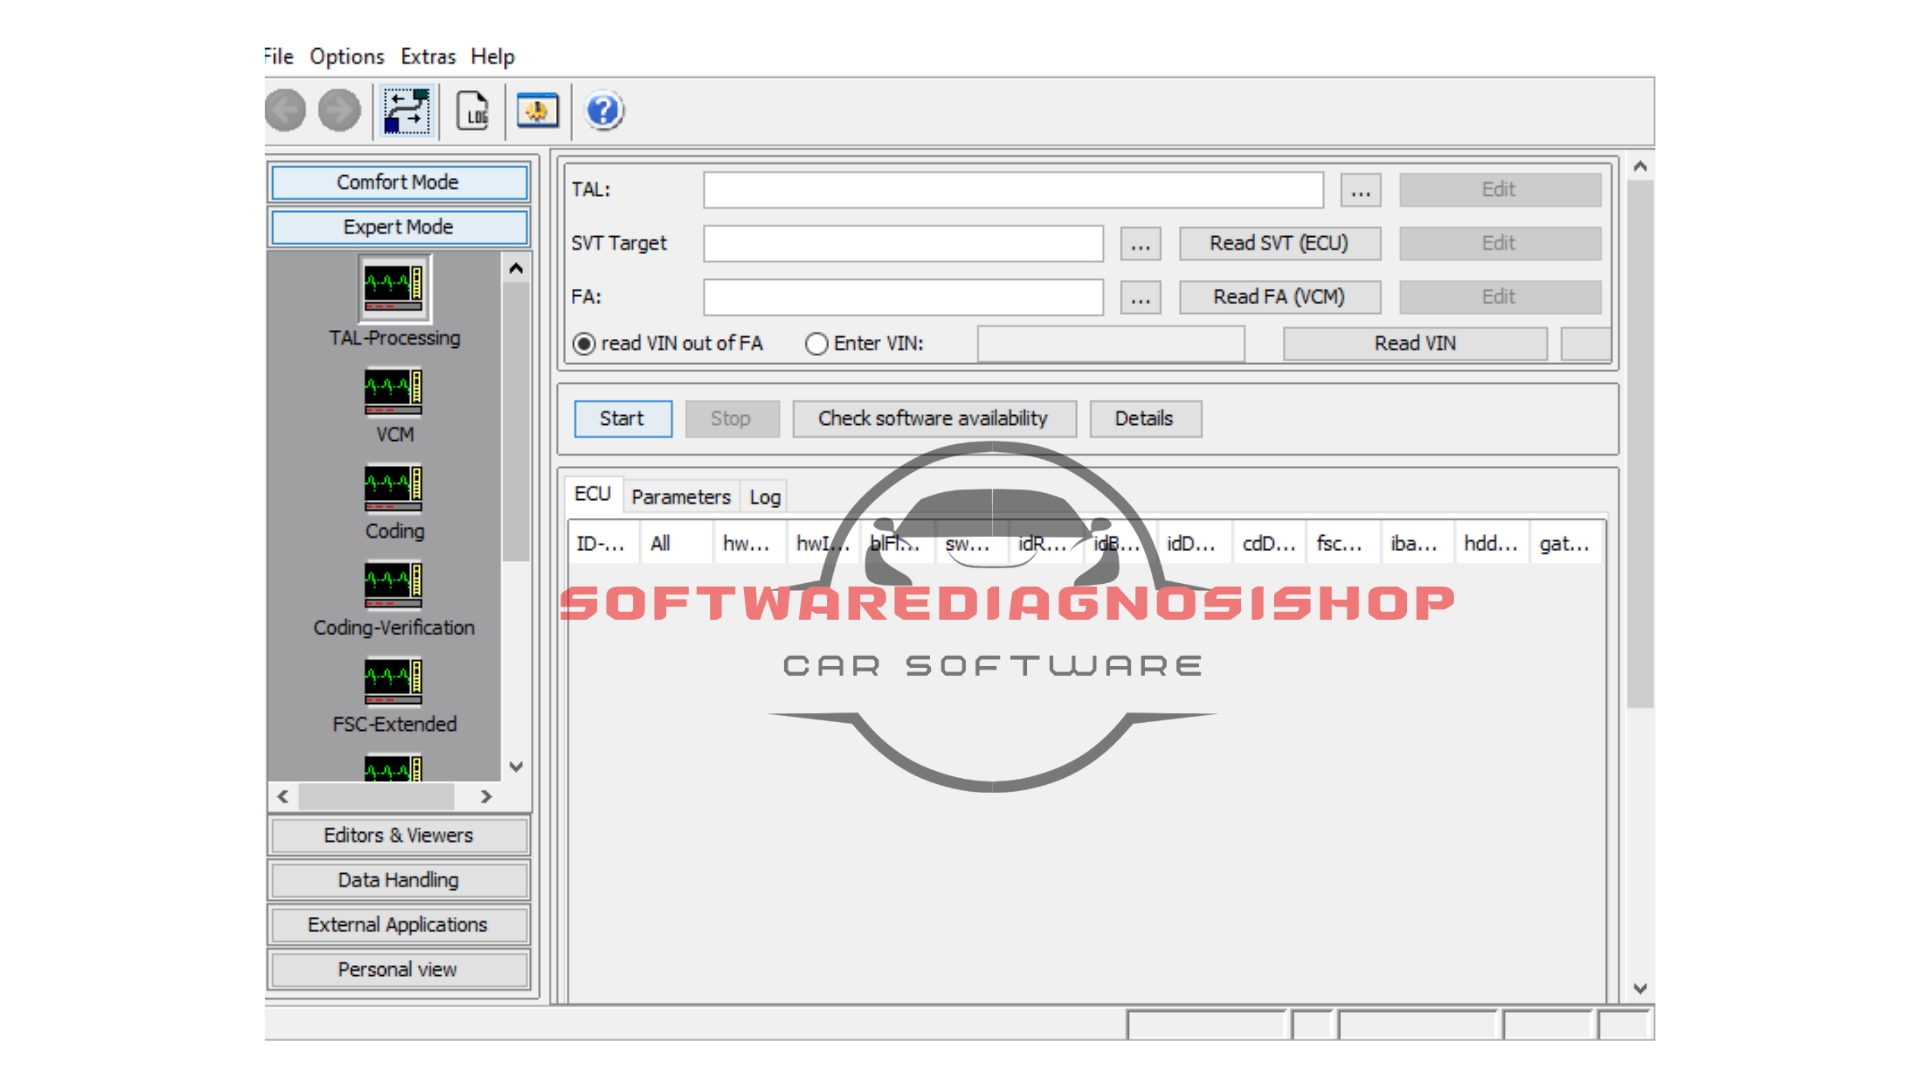This screenshot has height=1080, width=1920.
Task: Select the Coding module icon
Action: pos(393,488)
